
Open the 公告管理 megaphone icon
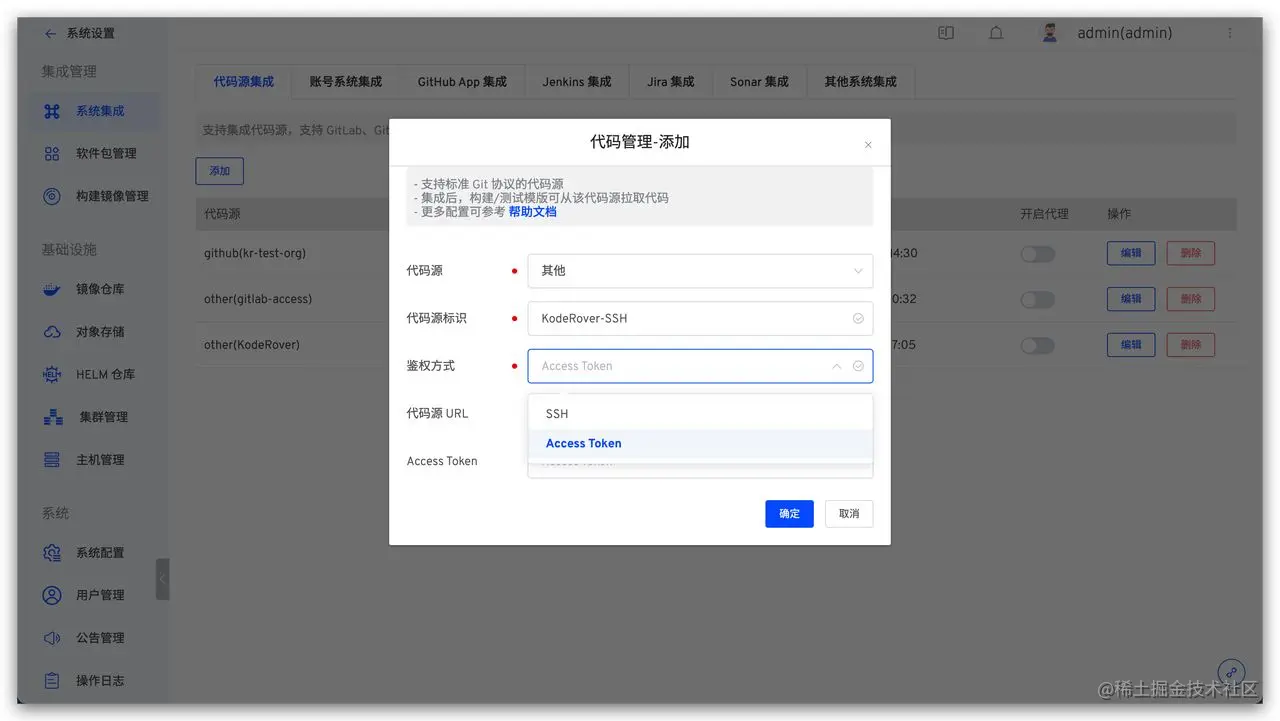[x=52, y=638]
